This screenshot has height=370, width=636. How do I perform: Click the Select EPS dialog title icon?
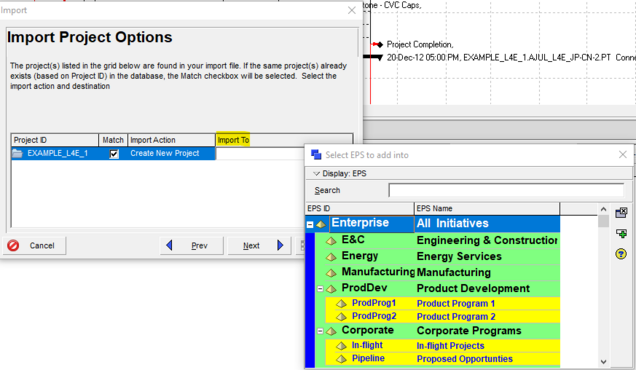tap(316, 155)
